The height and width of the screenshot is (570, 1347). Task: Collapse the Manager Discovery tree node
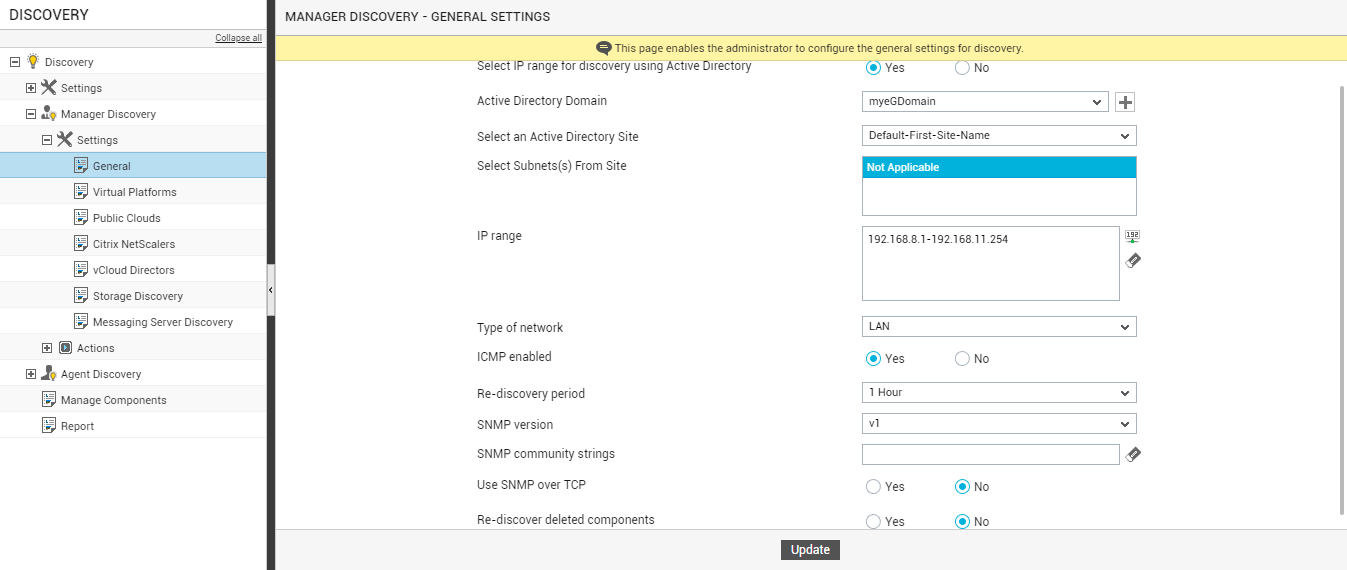(x=31, y=114)
